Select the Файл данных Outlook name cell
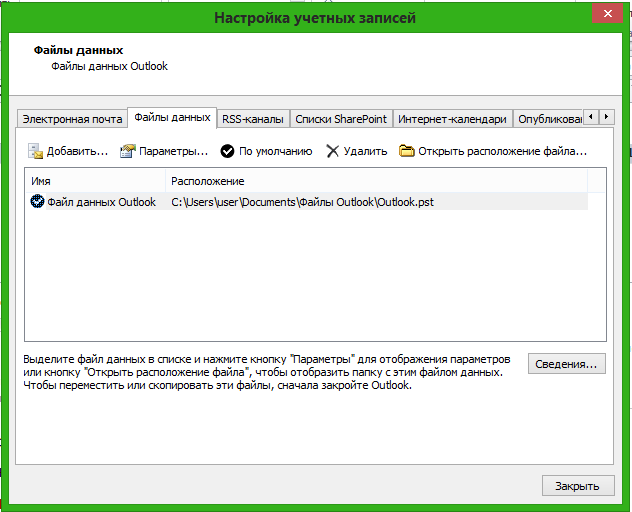Screen dimensions: 632x512 pos(101,202)
